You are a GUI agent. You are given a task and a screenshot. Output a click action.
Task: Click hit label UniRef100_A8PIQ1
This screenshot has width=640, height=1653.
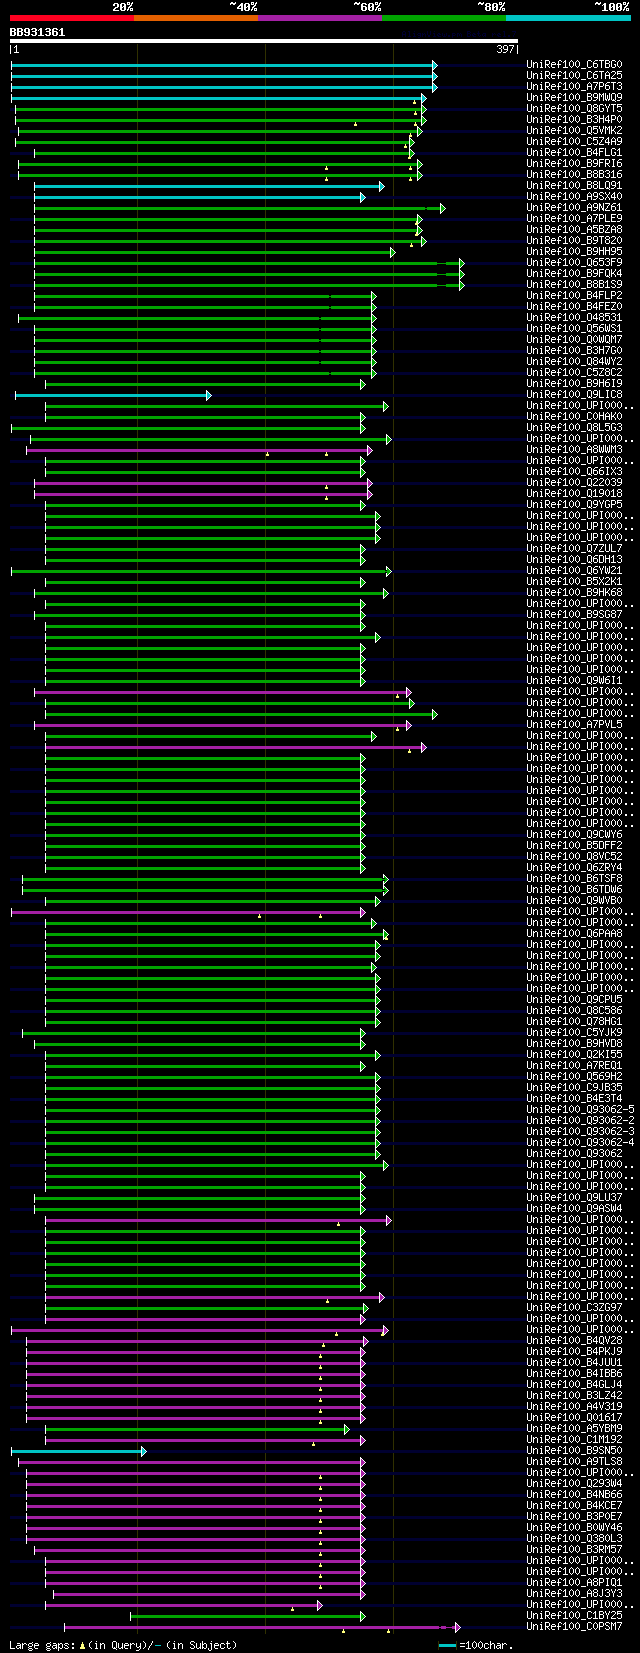[574, 1583]
